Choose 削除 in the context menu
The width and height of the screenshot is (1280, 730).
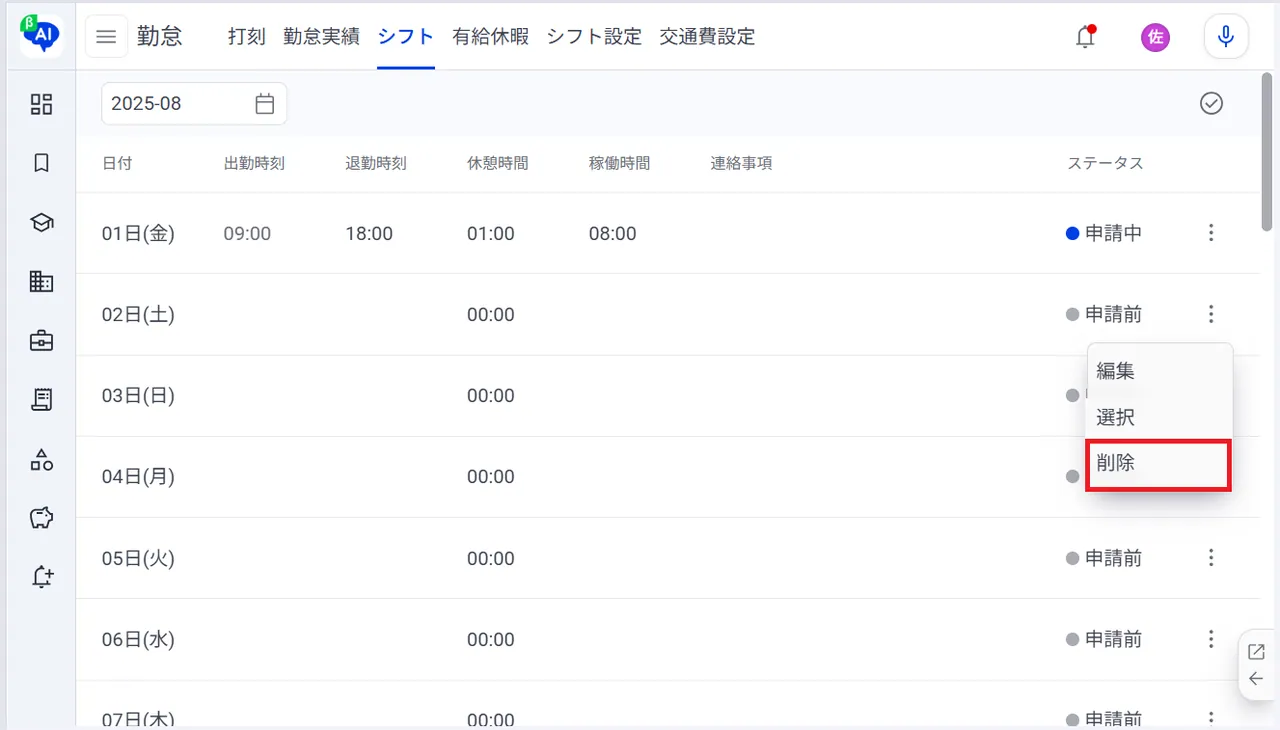coord(1159,464)
